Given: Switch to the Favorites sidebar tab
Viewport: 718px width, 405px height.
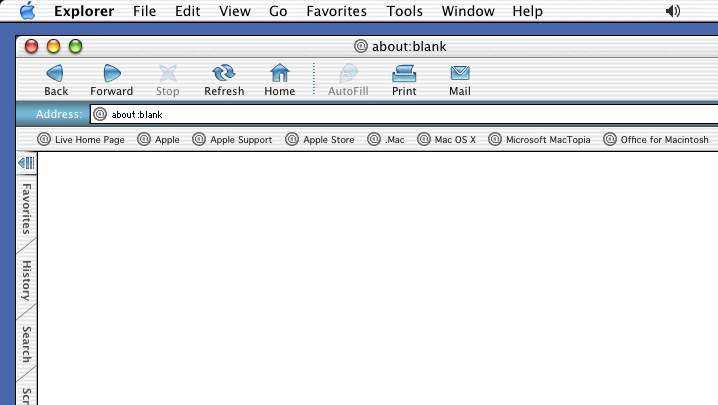Looking at the screenshot, I should pyautogui.click(x=27, y=209).
